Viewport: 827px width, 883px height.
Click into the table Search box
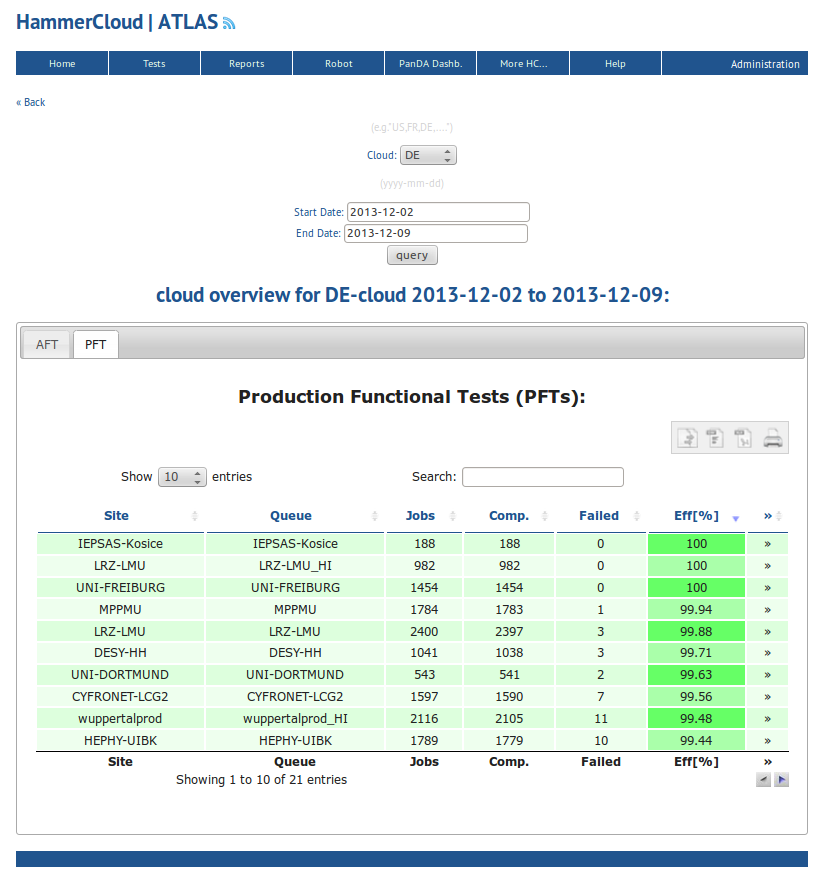tap(542, 477)
